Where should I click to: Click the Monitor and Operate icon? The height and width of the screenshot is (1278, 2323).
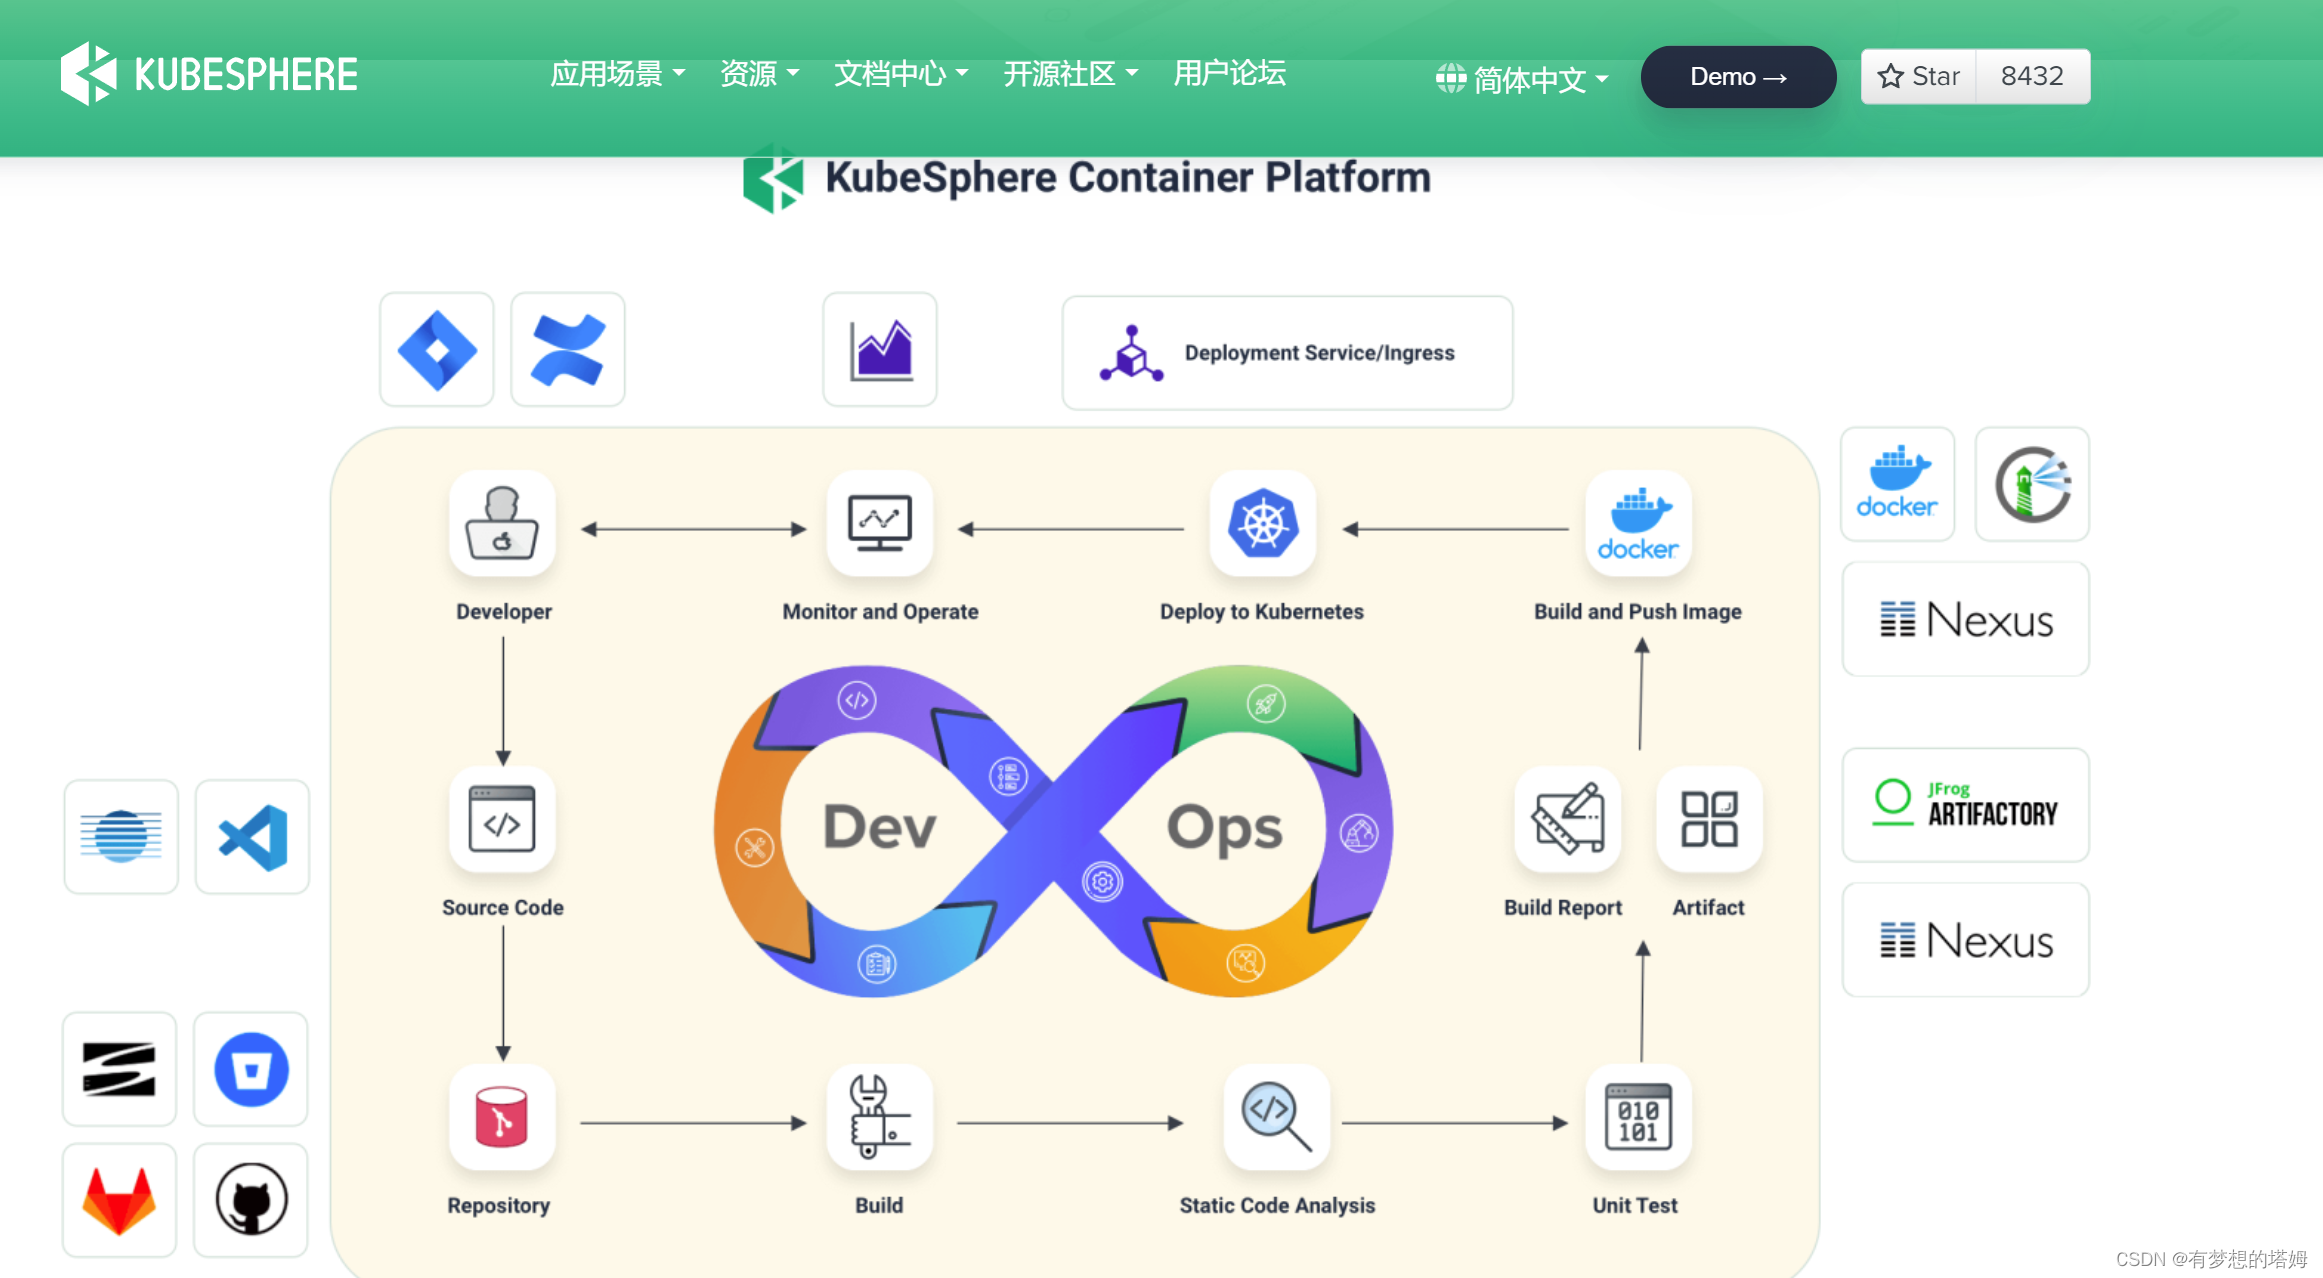click(x=880, y=523)
